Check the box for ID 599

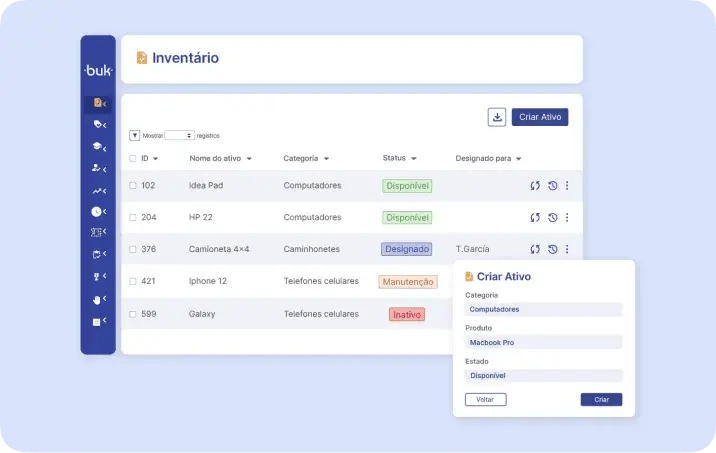tap(132, 314)
